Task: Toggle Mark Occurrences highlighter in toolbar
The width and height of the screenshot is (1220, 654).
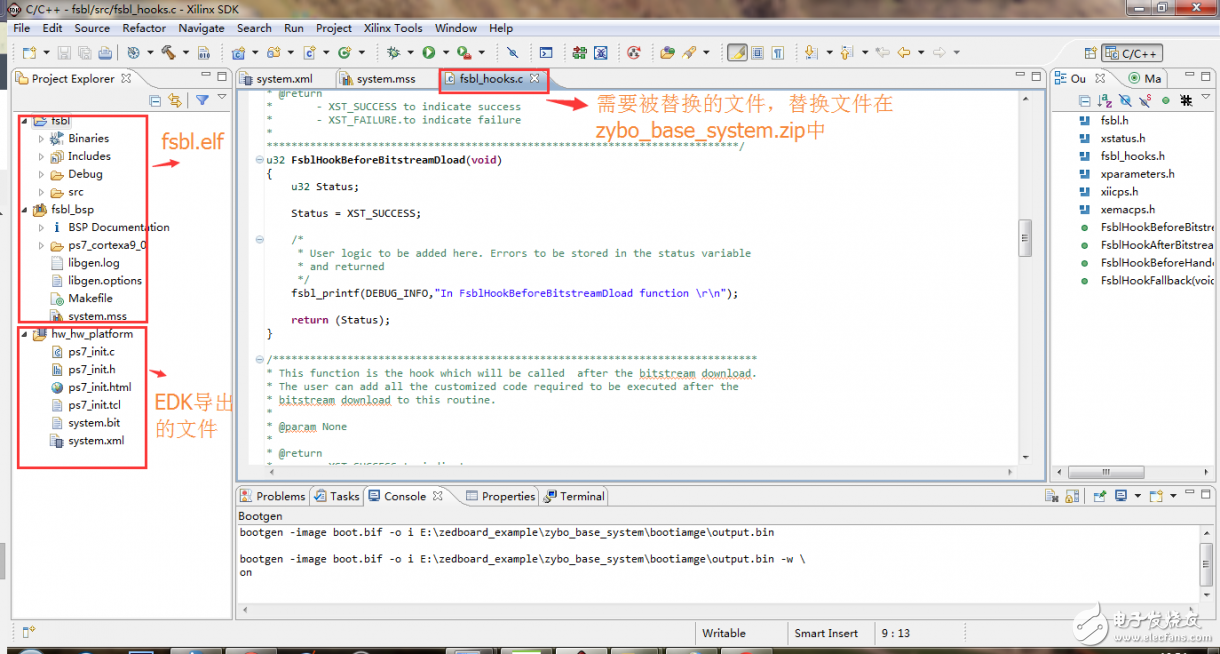Action: [736, 52]
